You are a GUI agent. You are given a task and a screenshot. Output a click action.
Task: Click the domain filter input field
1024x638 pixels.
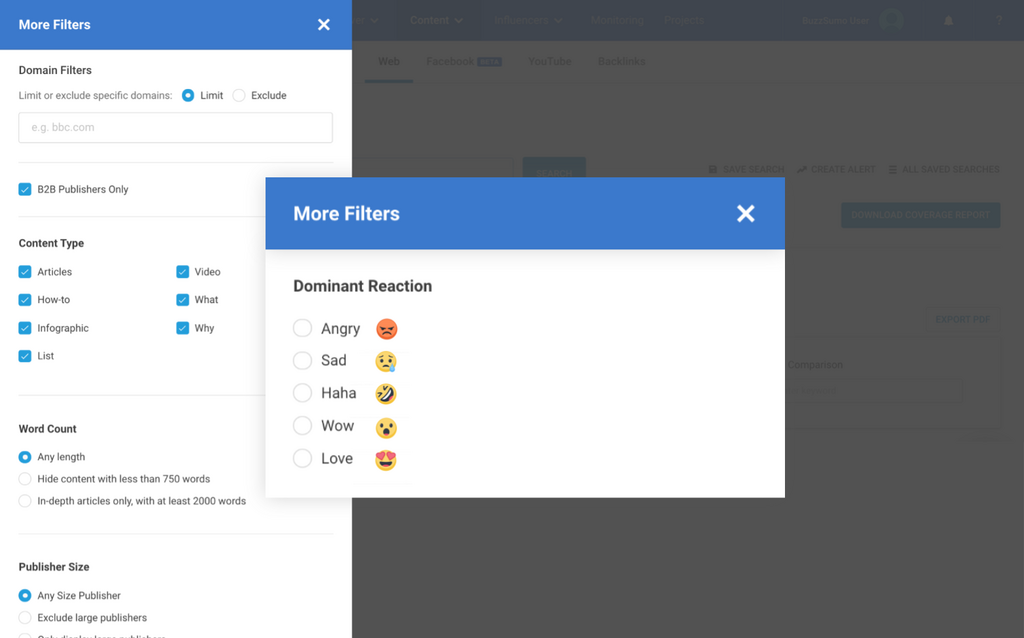176,128
